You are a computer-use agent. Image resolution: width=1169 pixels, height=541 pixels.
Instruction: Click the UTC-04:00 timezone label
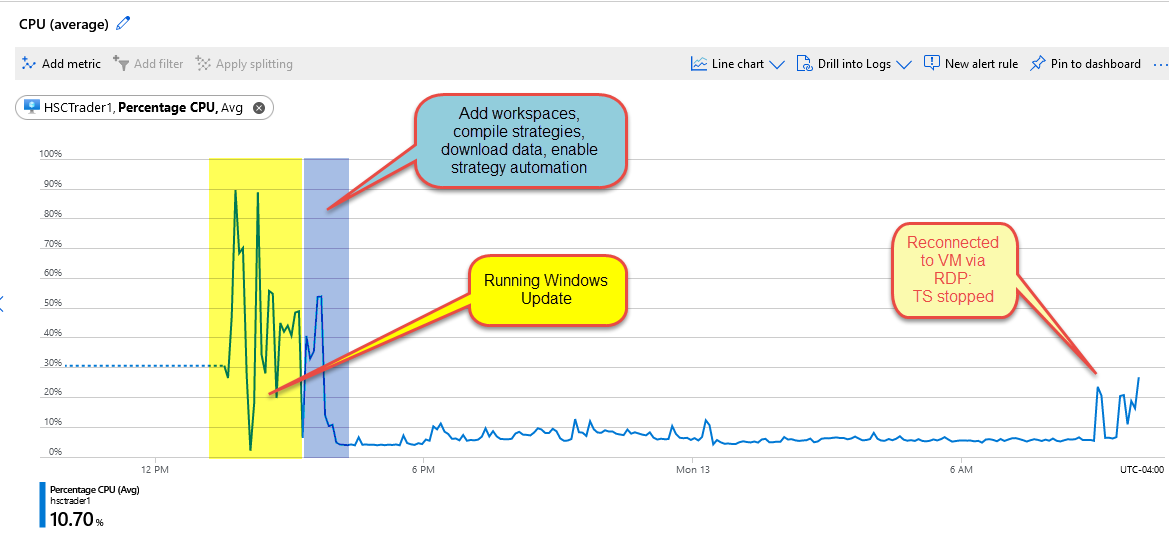(x=1141, y=469)
